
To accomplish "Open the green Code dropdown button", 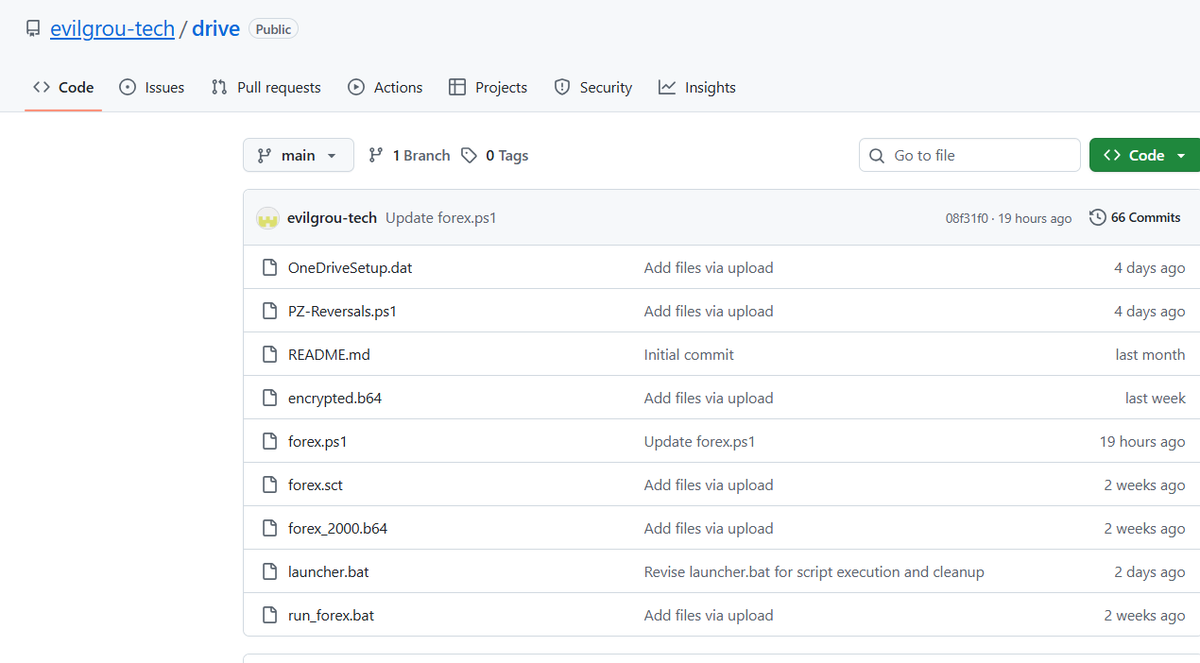I will 1145,155.
